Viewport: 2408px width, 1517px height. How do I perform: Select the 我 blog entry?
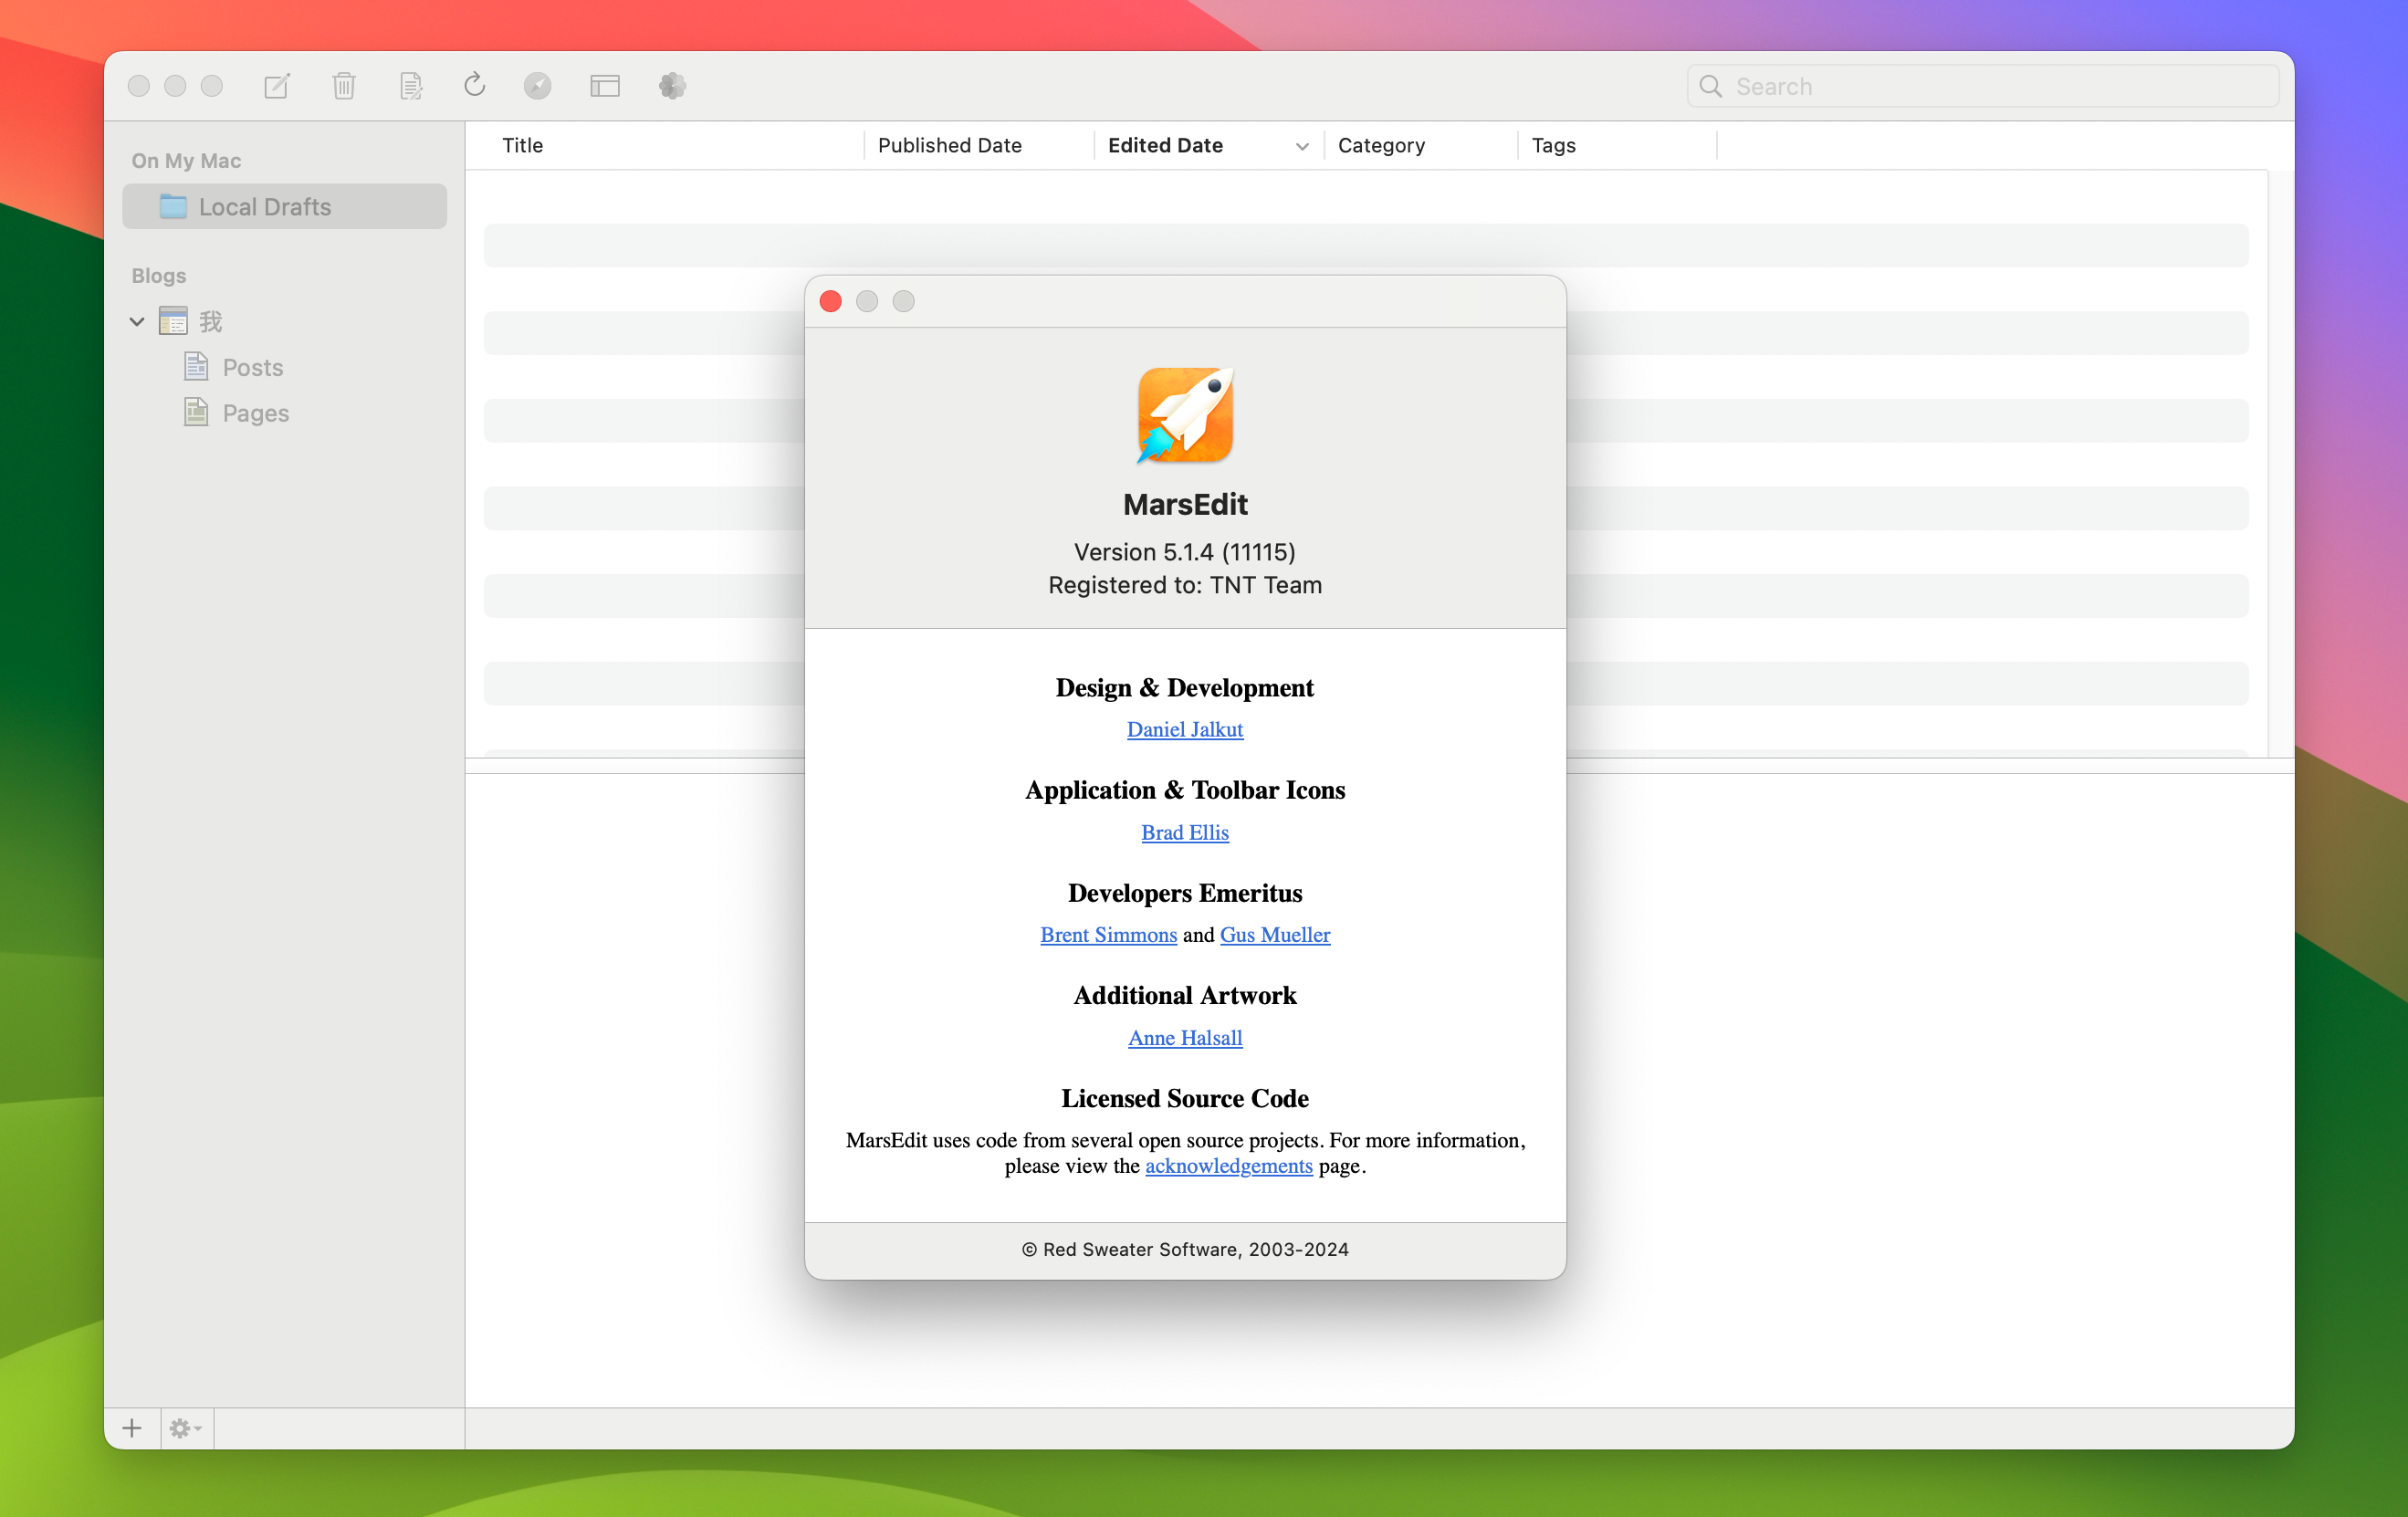point(210,321)
